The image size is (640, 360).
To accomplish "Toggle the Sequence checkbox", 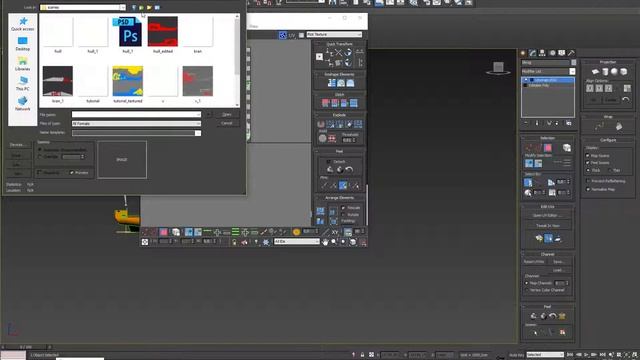I will tap(40, 173).
